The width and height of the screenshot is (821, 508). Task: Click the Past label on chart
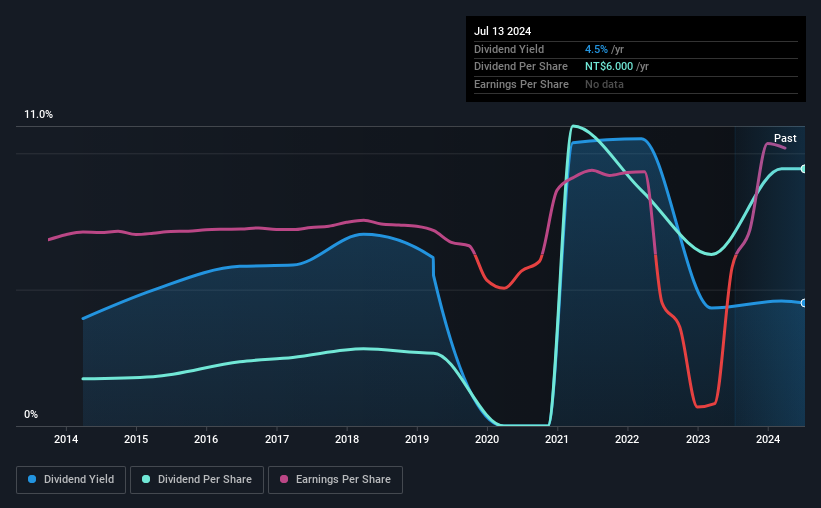tap(785, 138)
